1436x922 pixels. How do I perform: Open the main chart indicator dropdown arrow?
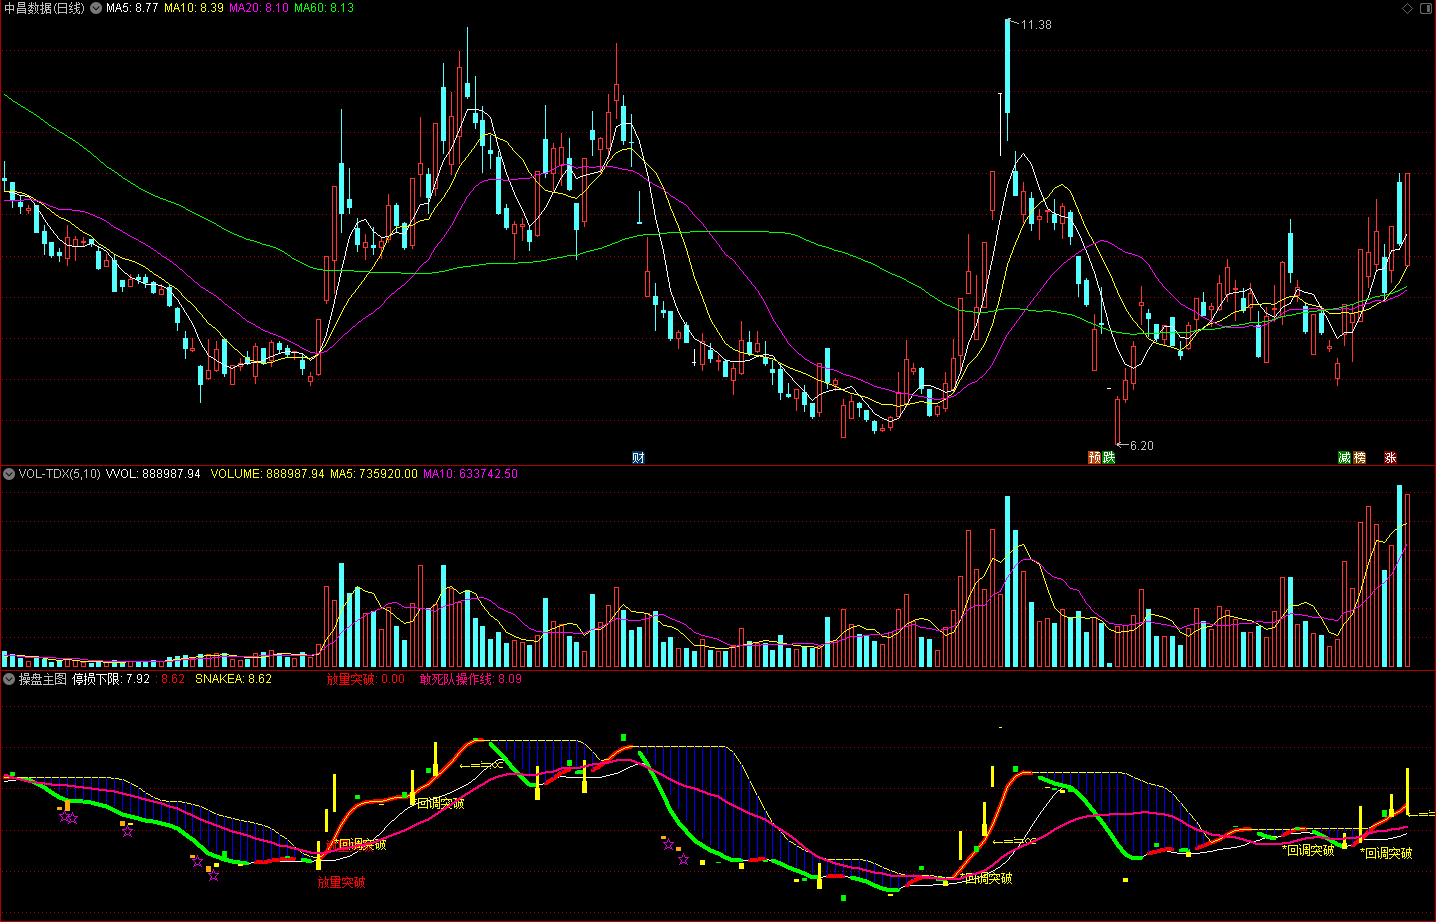pyautogui.click(x=96, y=8)
